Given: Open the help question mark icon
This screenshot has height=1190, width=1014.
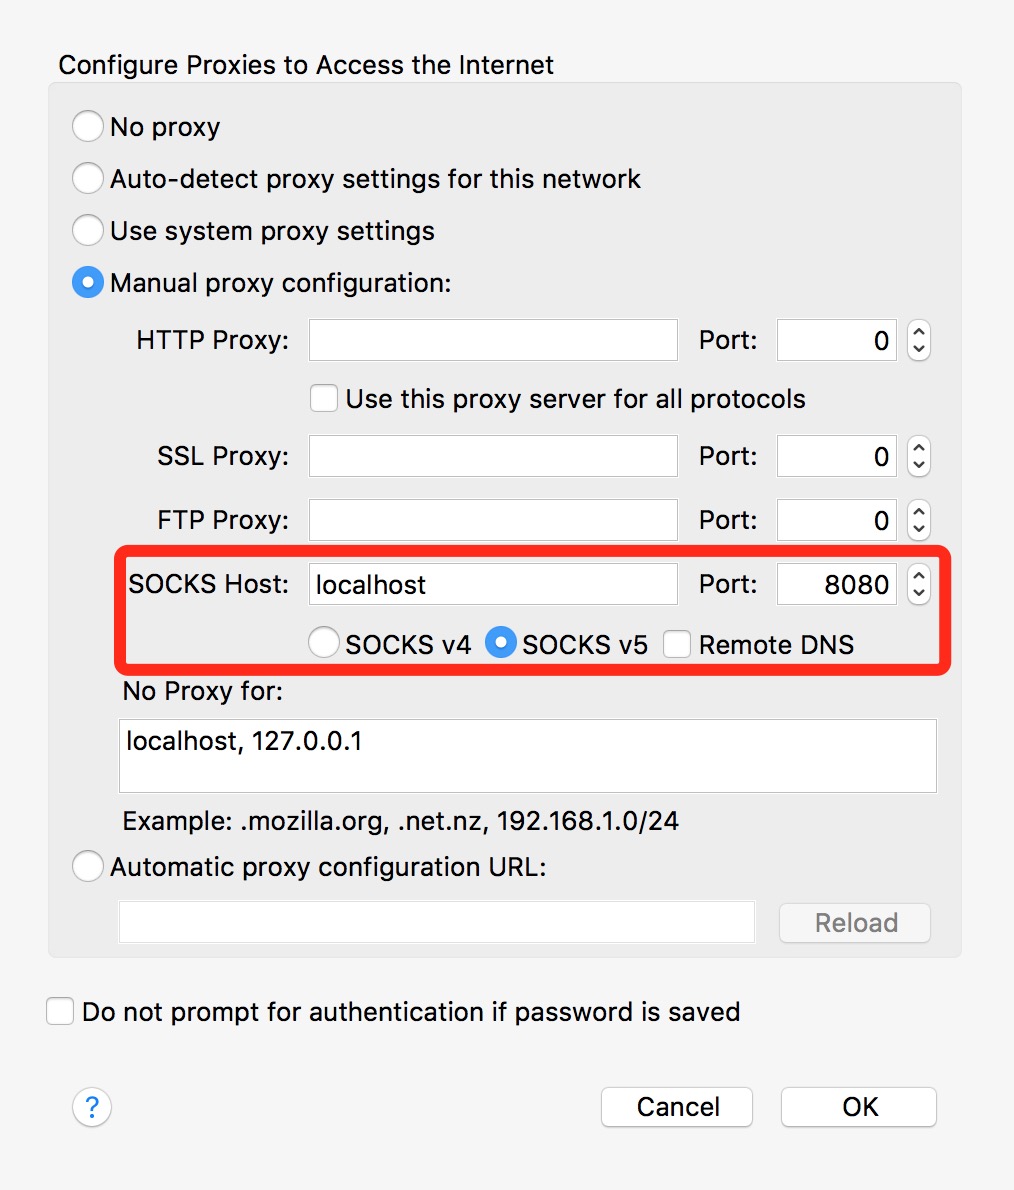Looking at the screenshot, I should pyautogui.click(x=92, y=1107).
